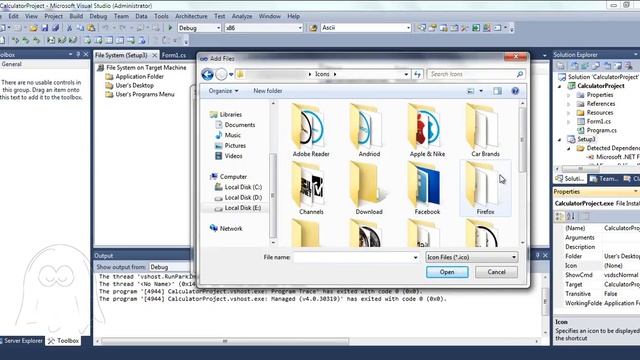Select Program.cs in Solution Explorer
The height and width of the screenshot is (360, 640).
pos(601,131)
